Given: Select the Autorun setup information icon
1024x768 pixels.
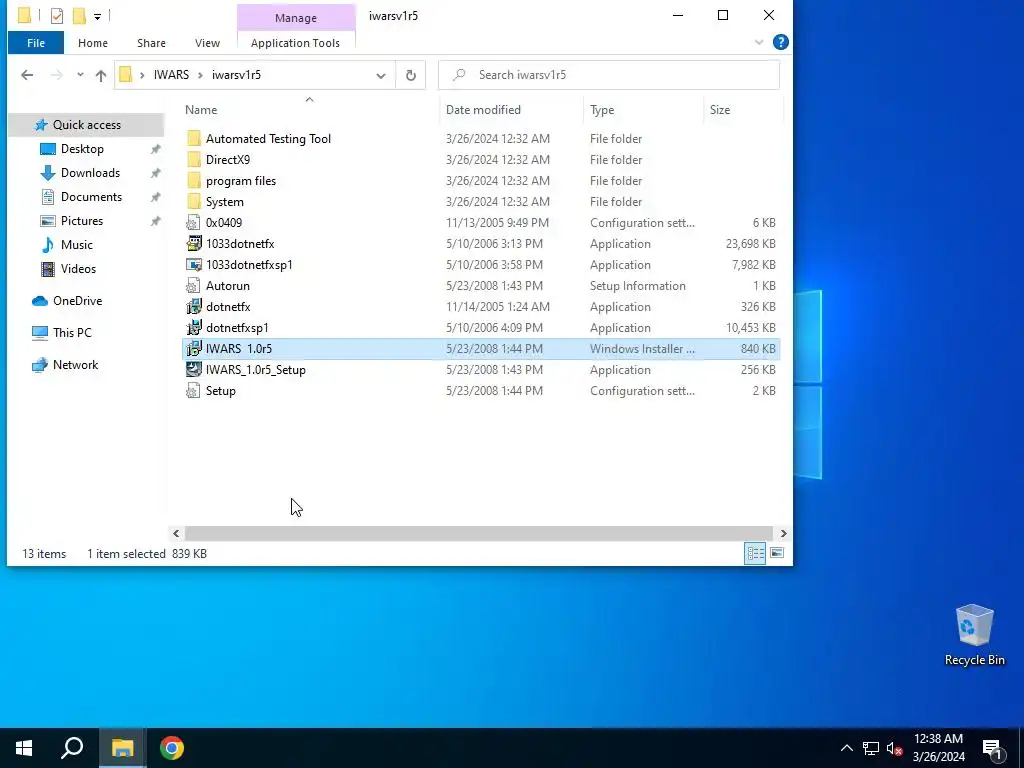Looking at the screenshot, I should pos(193,285).
